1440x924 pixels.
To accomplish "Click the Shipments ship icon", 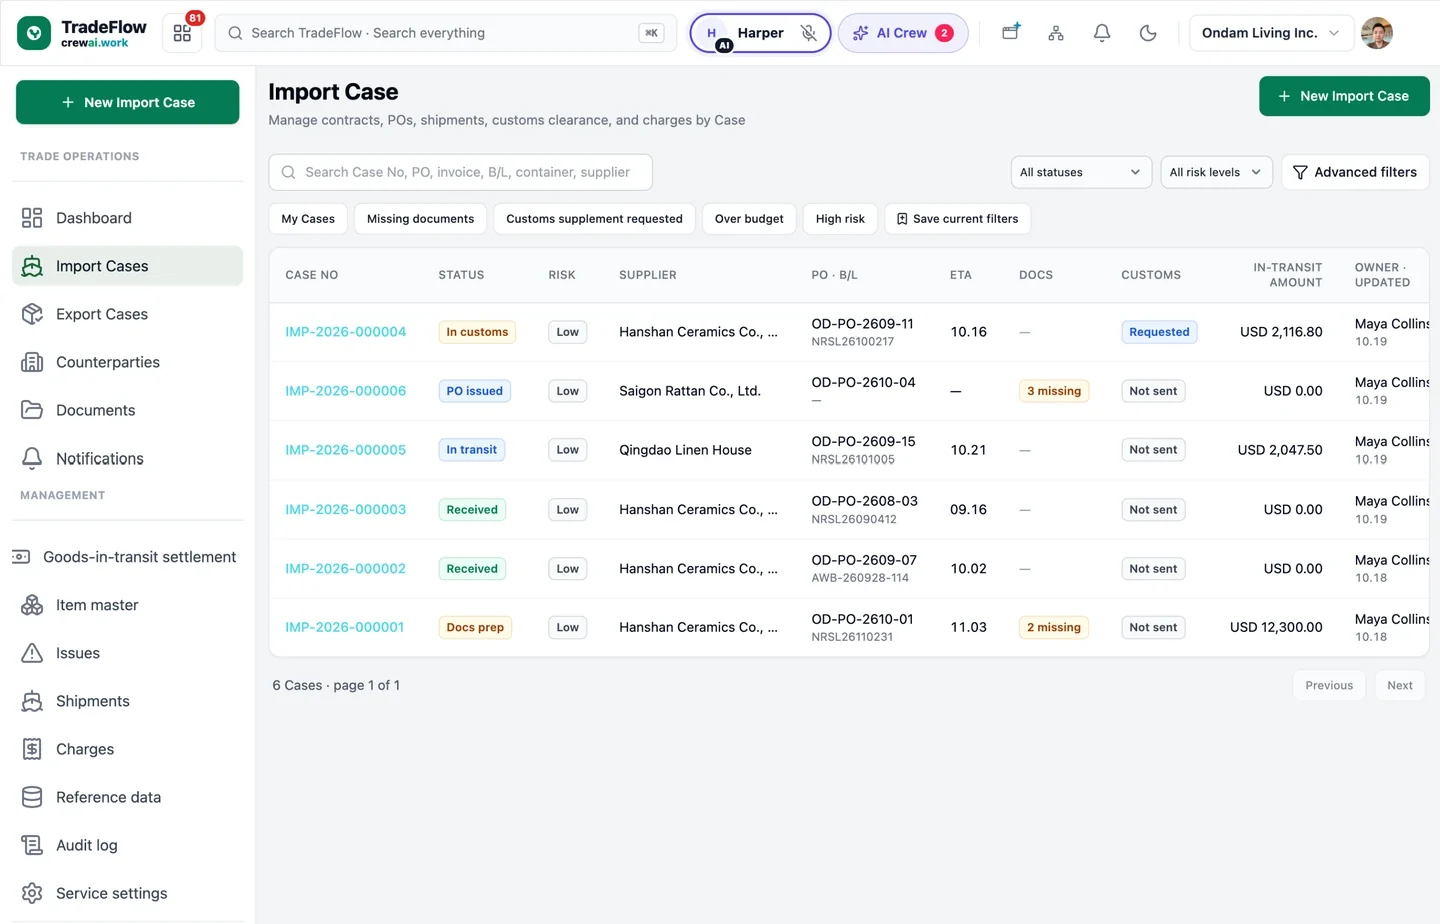I will 32,701.
